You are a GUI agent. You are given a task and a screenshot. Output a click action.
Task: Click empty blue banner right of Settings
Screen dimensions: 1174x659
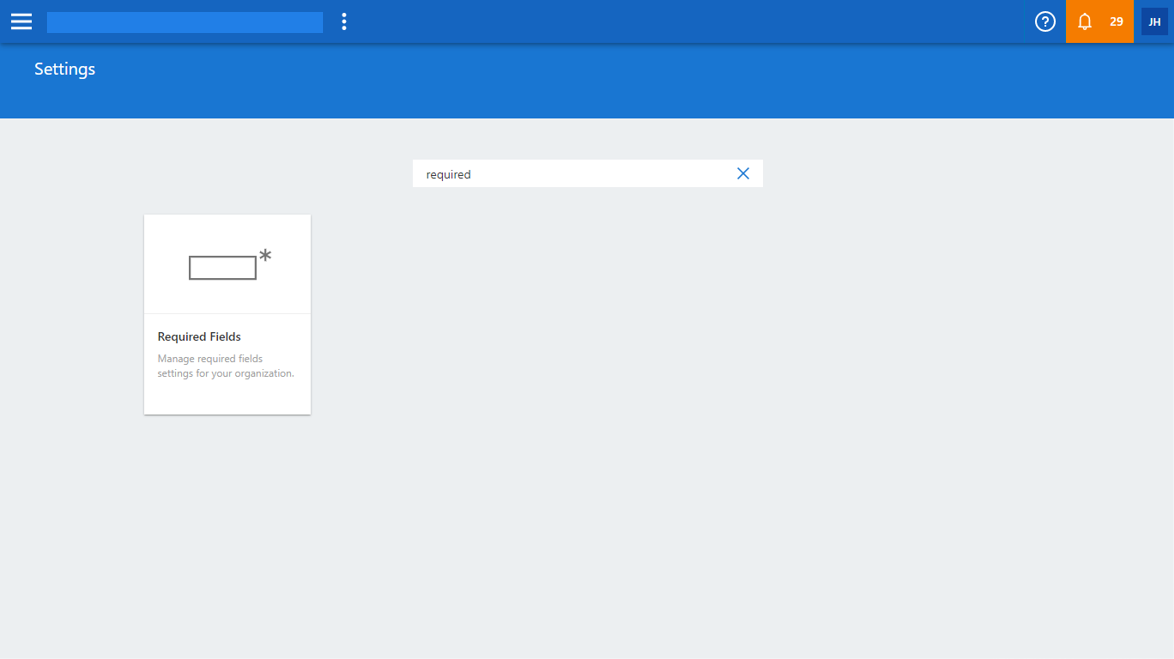click(x=600, y=80)
